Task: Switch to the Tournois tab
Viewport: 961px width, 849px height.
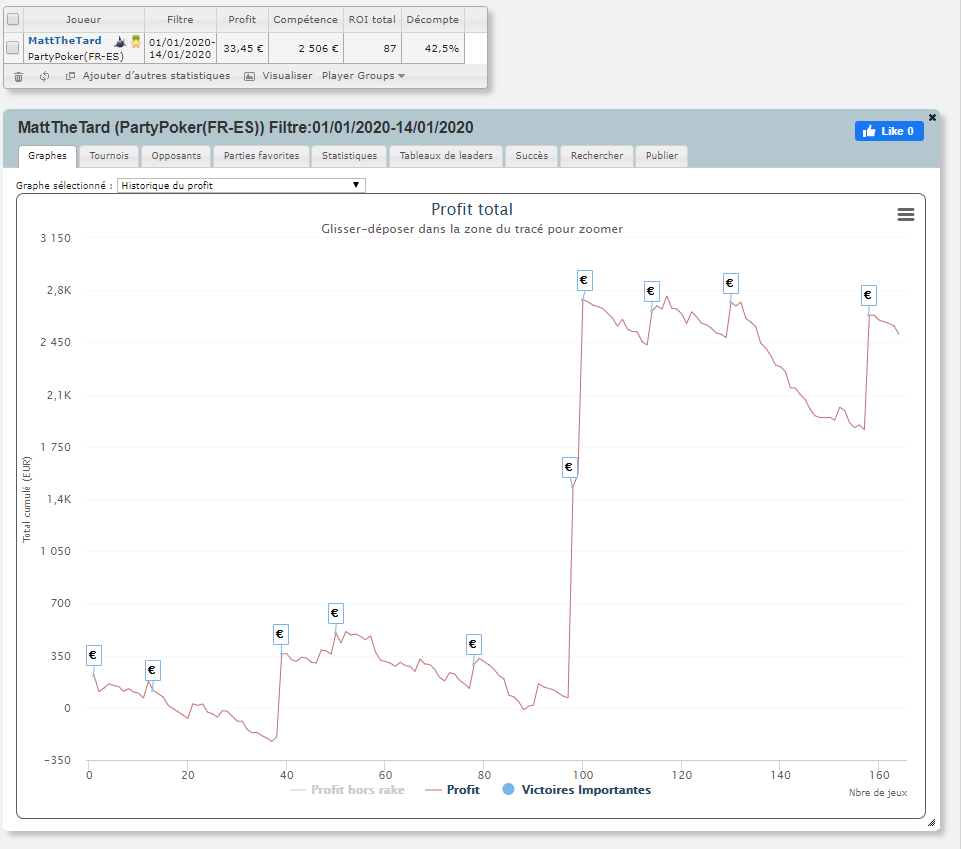Action: (109, 156)
